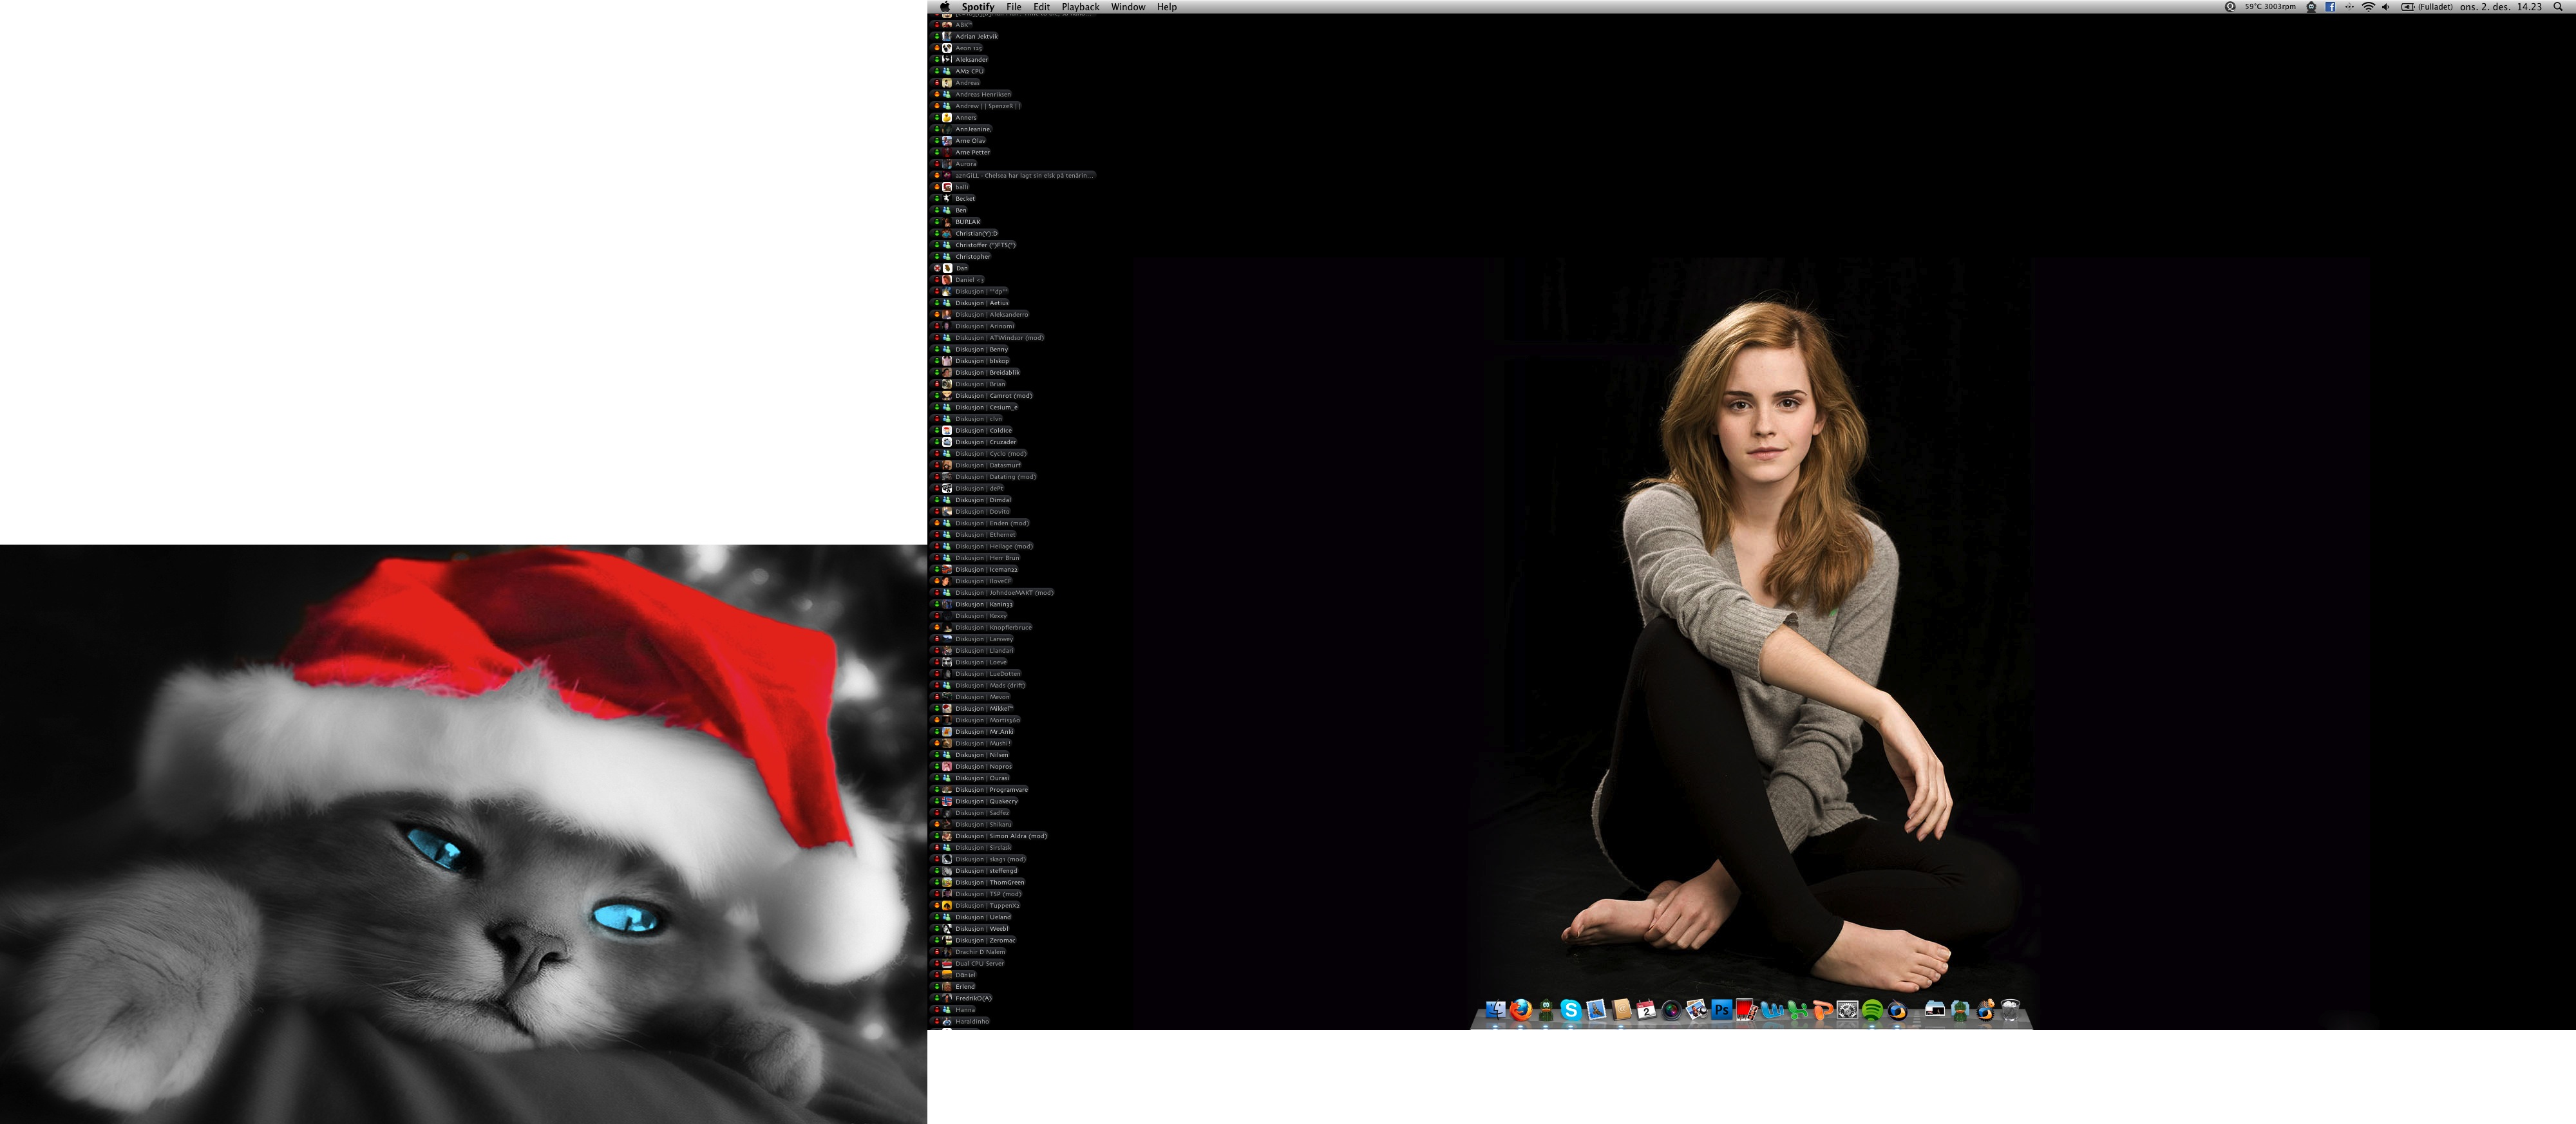Open the Help menu
Screen dimensions: 2576x1124
tap(1167, 7)
